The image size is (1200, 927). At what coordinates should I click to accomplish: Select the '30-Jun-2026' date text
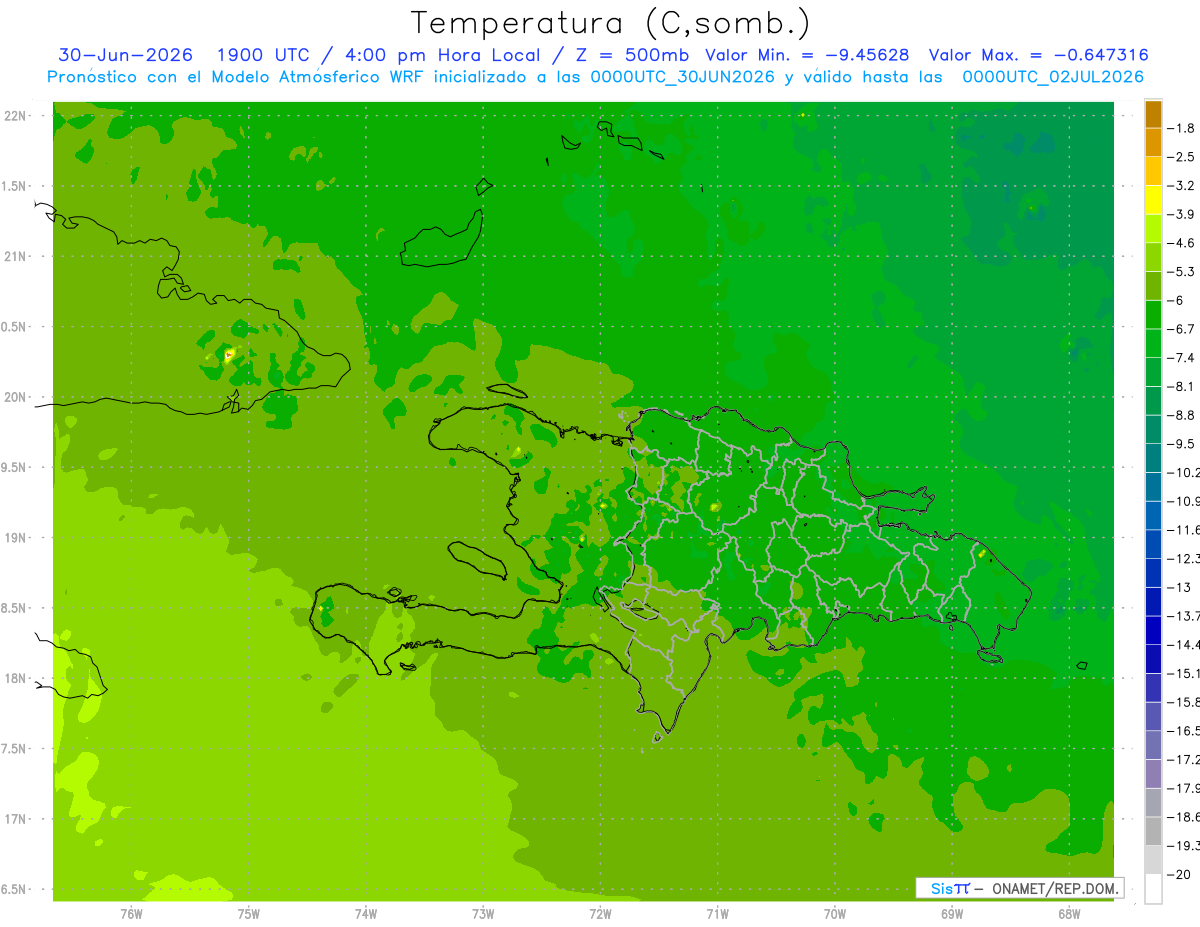pos(125,55)
